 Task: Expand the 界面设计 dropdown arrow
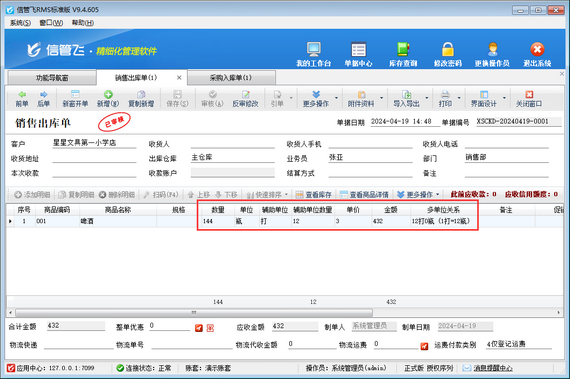(x=504, y=98)
